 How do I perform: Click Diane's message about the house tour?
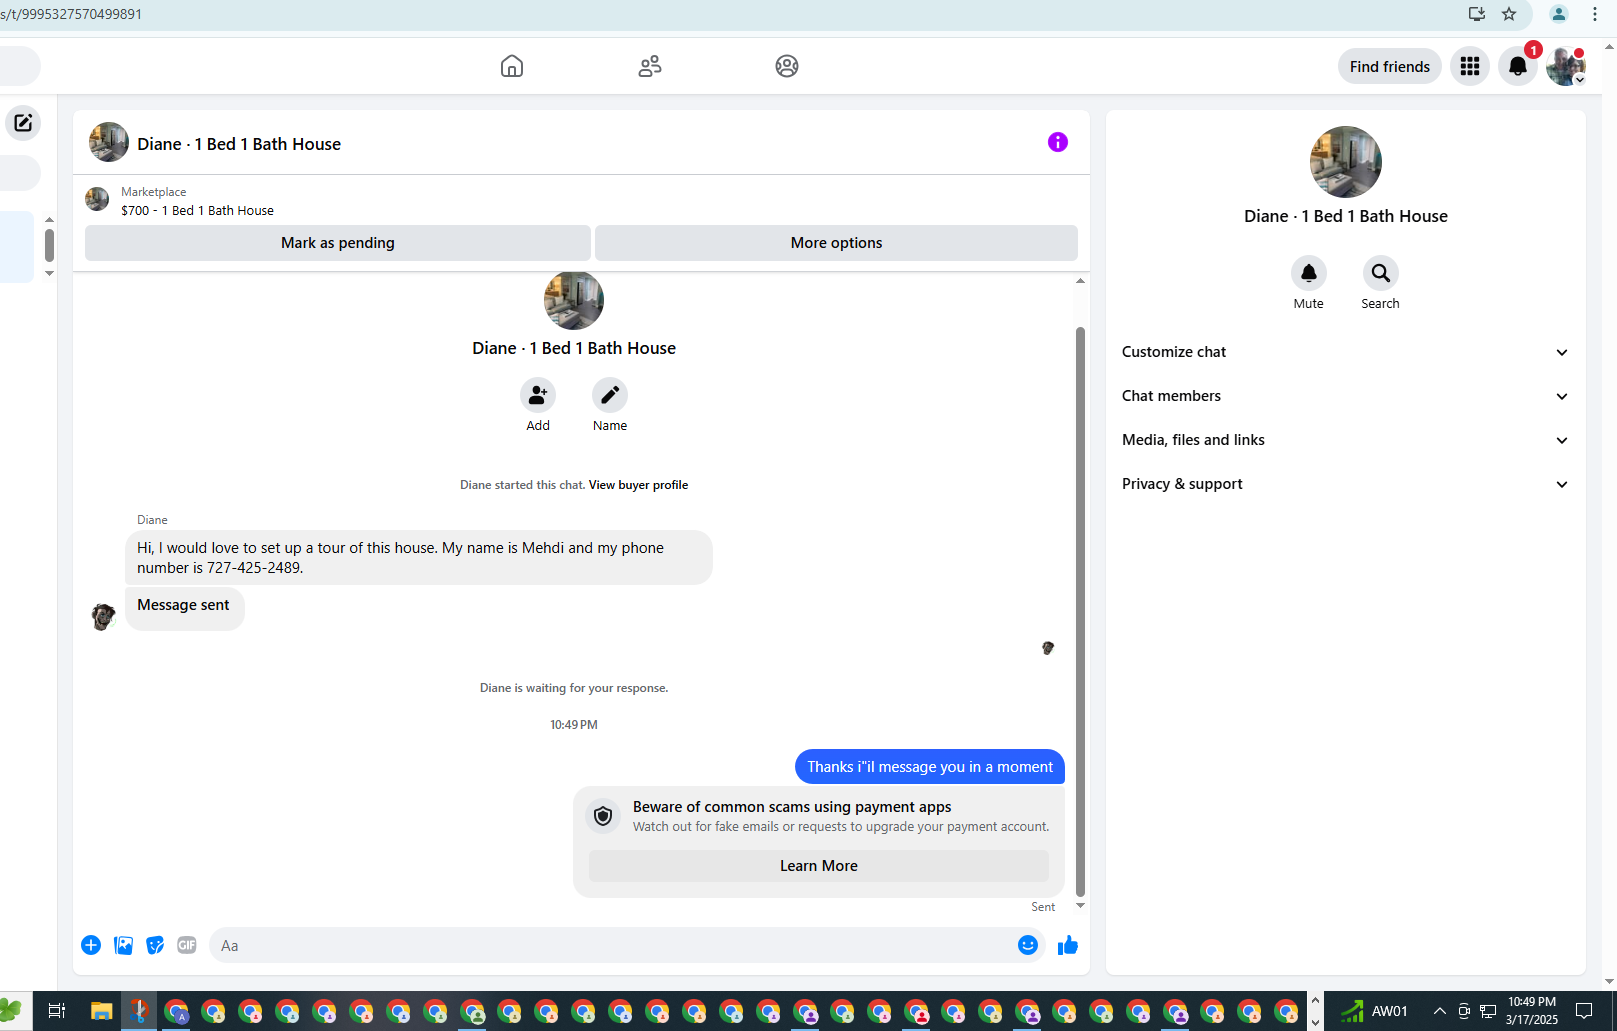pos(419,558)
